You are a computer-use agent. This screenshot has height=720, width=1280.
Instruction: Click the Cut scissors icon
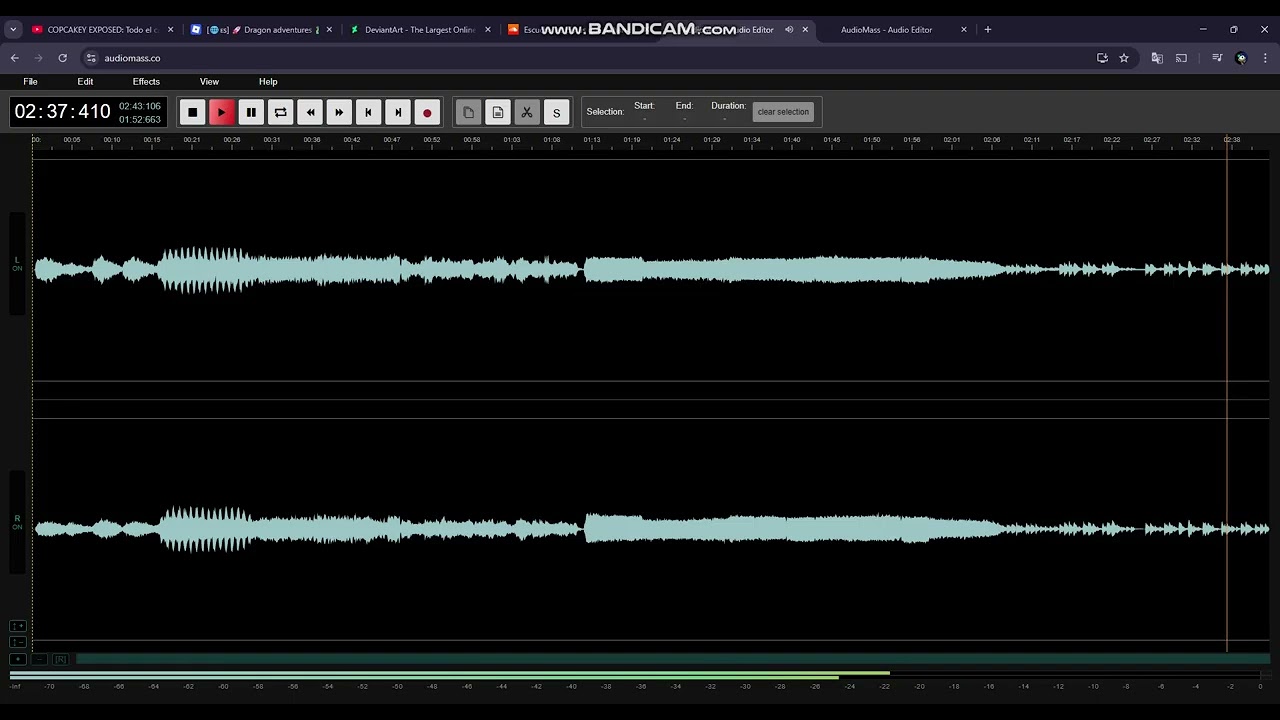527,112
